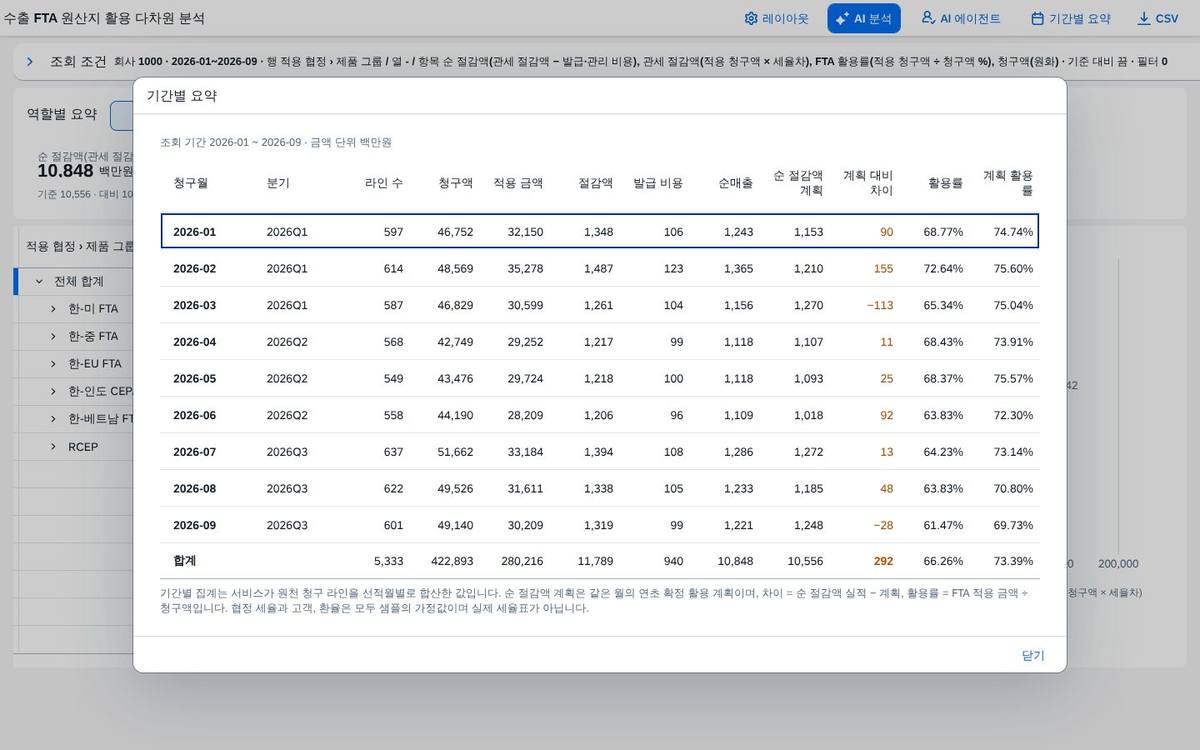Image resolution: width=1200 pixels, height=750 pixels.
Task: Click the 절감액 column header
Action: [x=595, y=183]
